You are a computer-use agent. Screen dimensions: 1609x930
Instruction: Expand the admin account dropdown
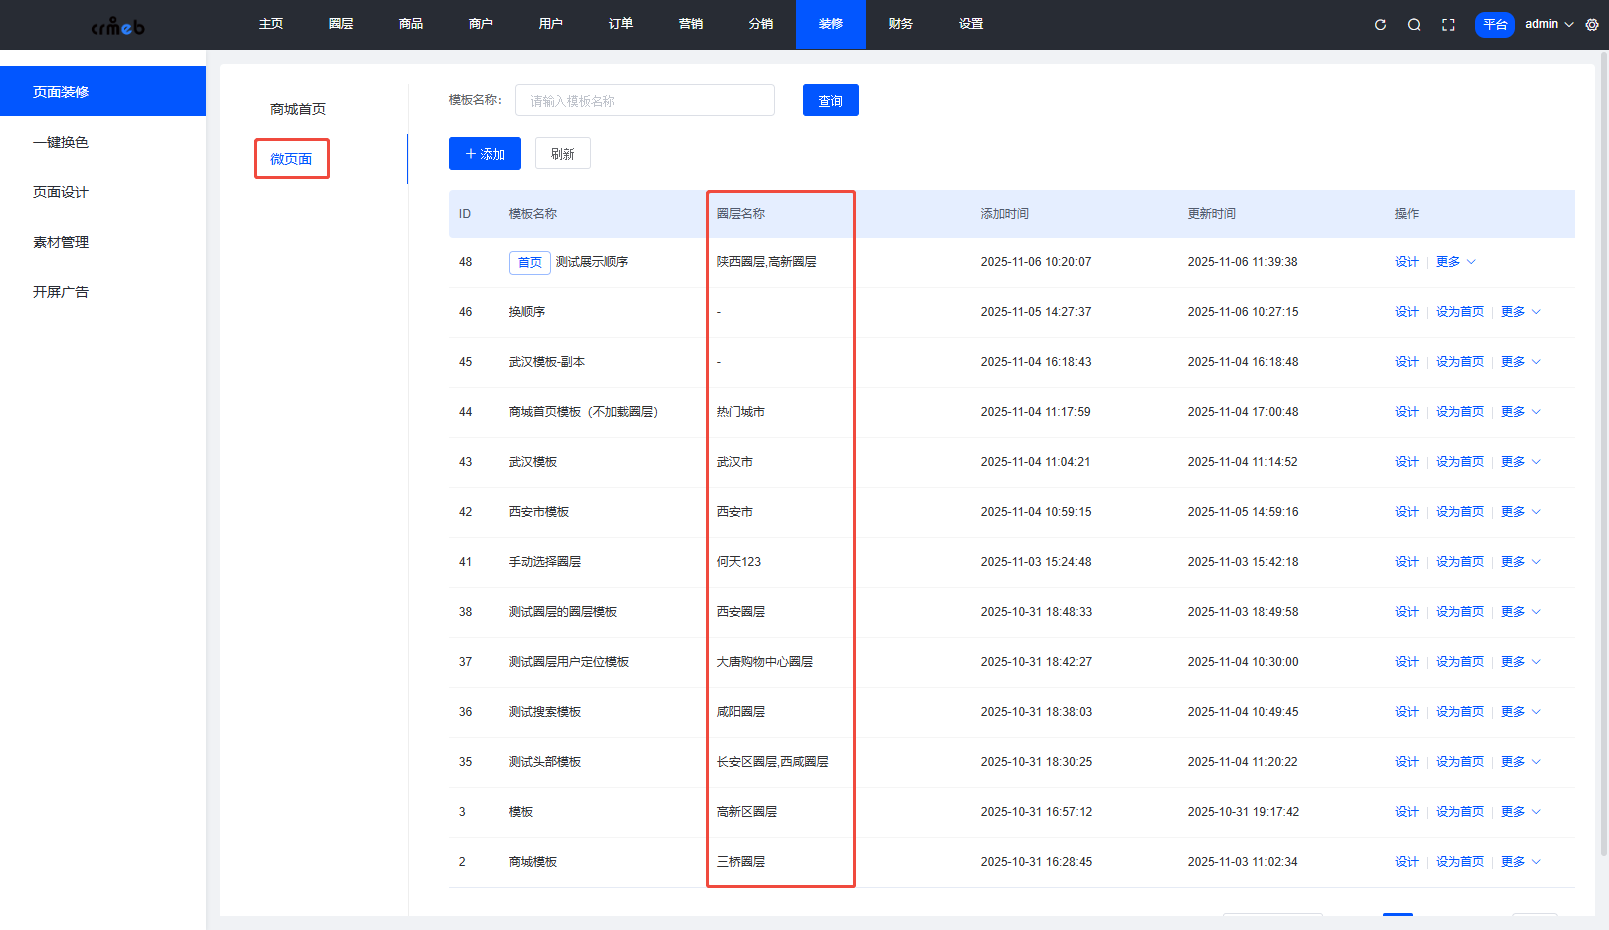click(1548, 24)
